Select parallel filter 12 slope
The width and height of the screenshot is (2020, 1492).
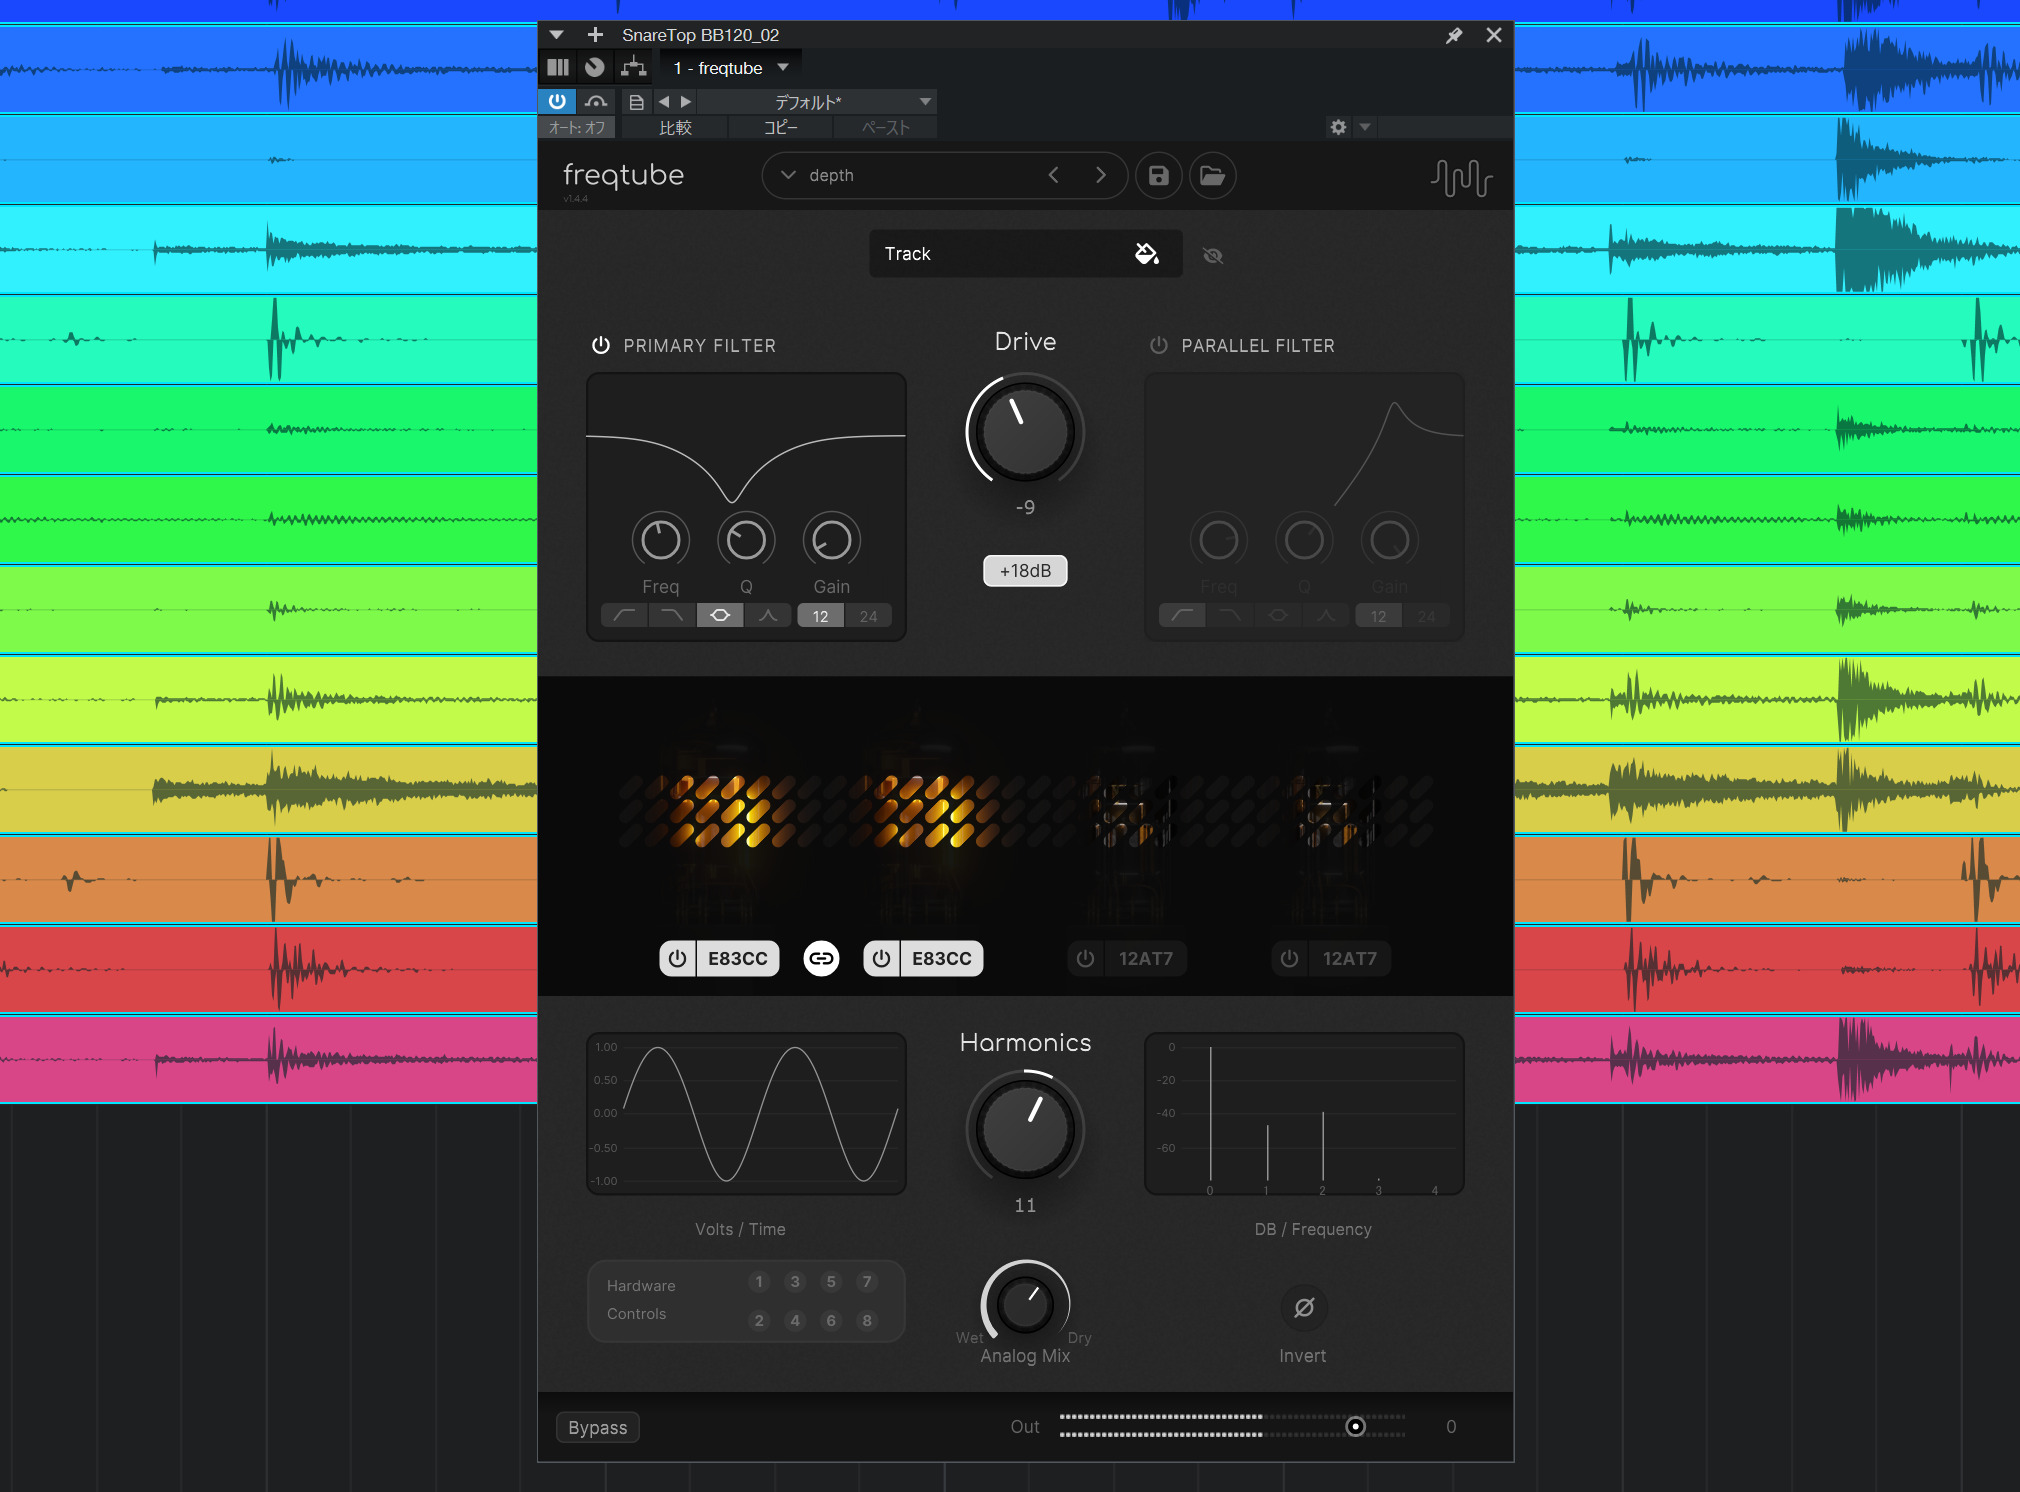[1379, 616]
